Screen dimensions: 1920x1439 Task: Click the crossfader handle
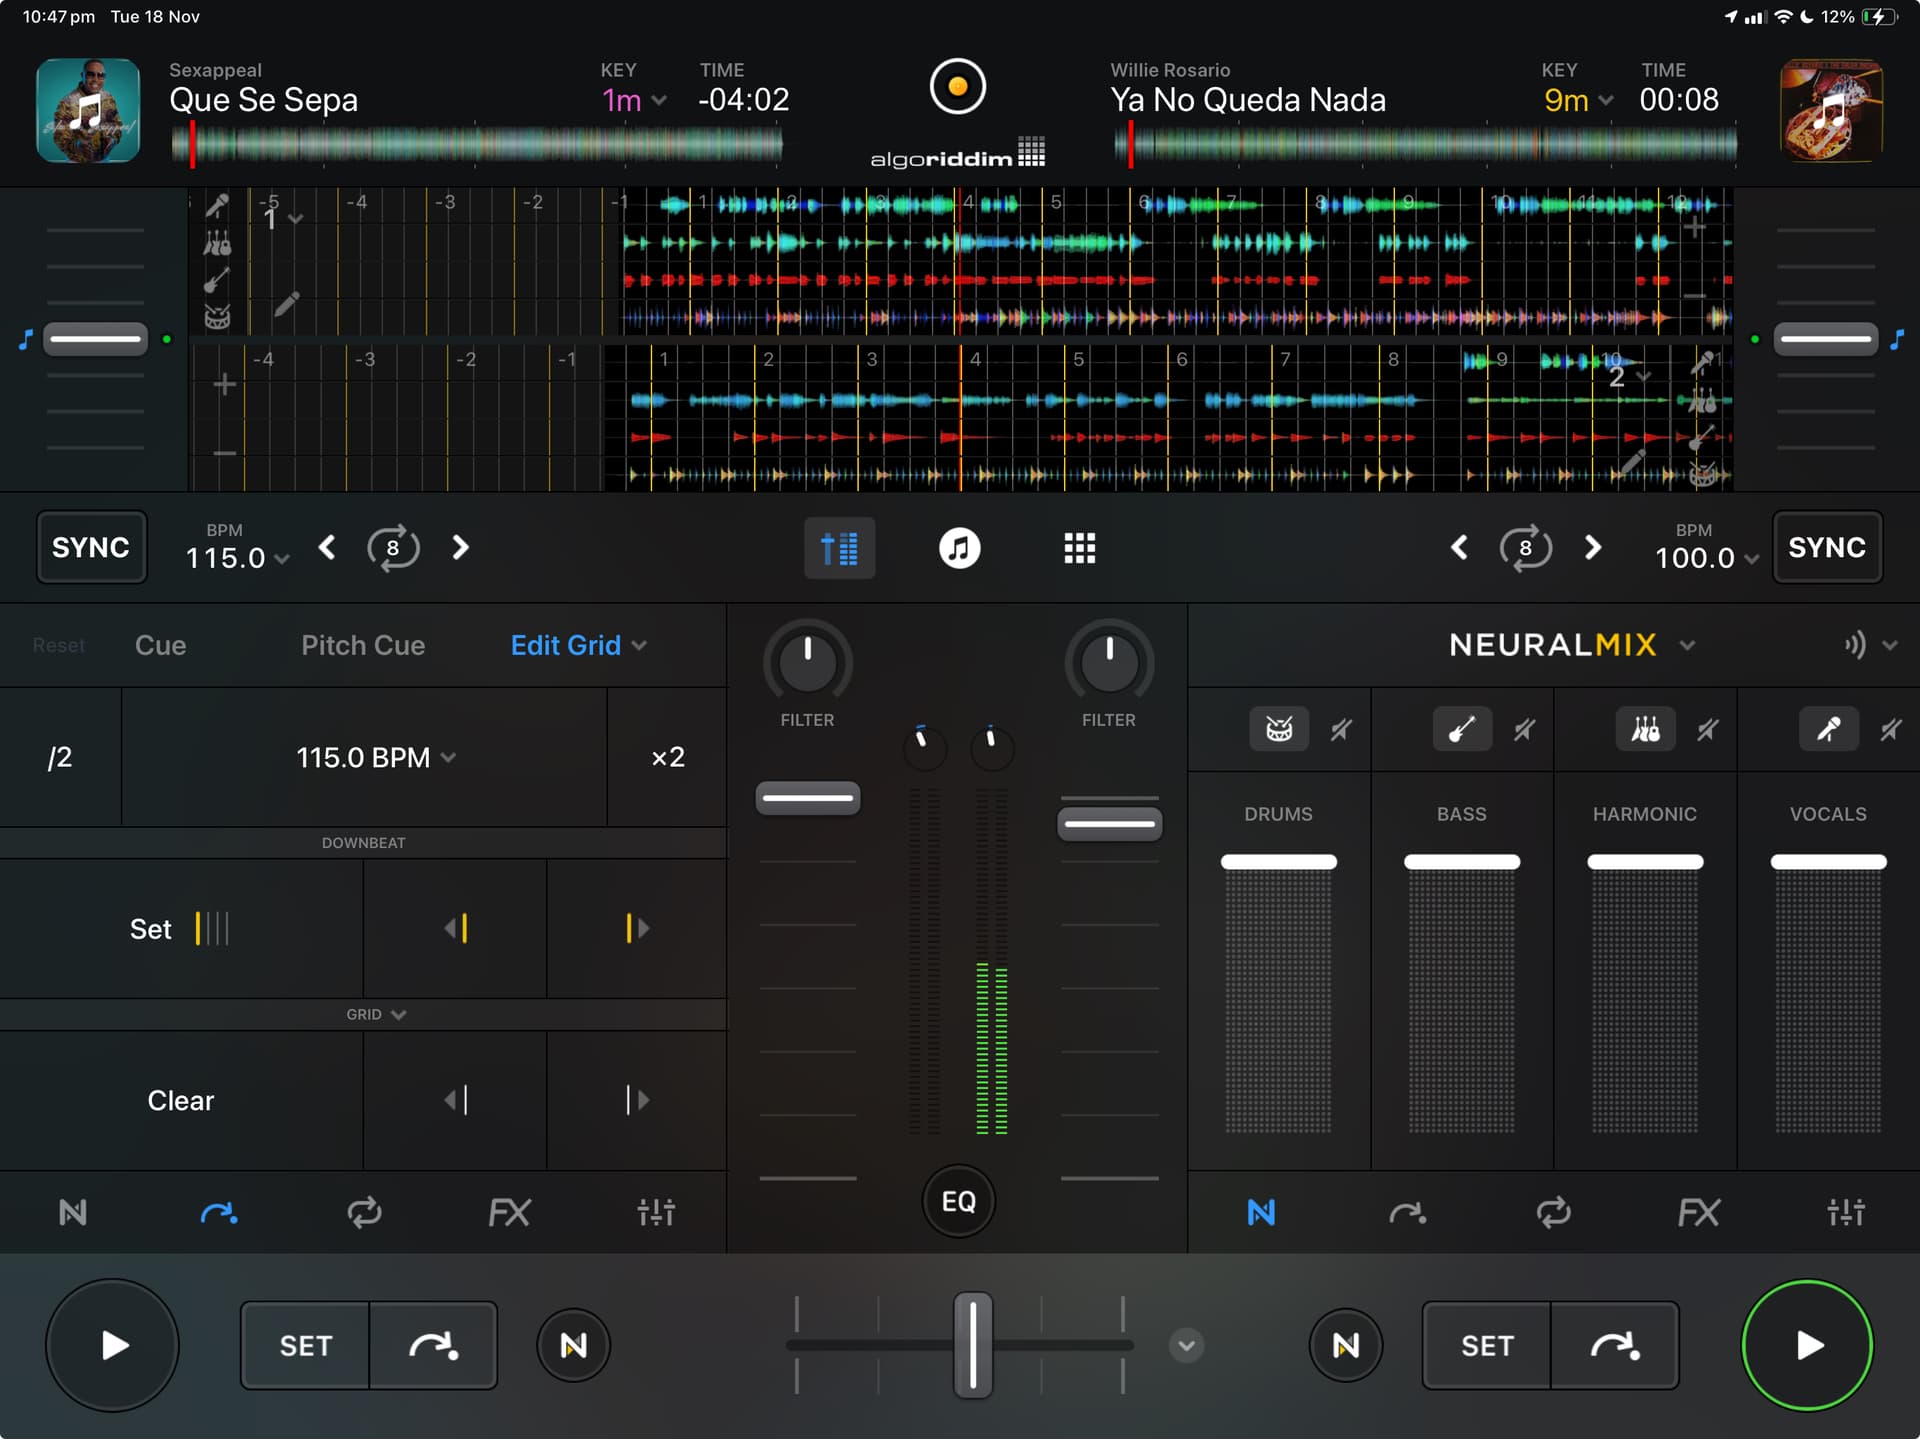(x=972, y=1344)
